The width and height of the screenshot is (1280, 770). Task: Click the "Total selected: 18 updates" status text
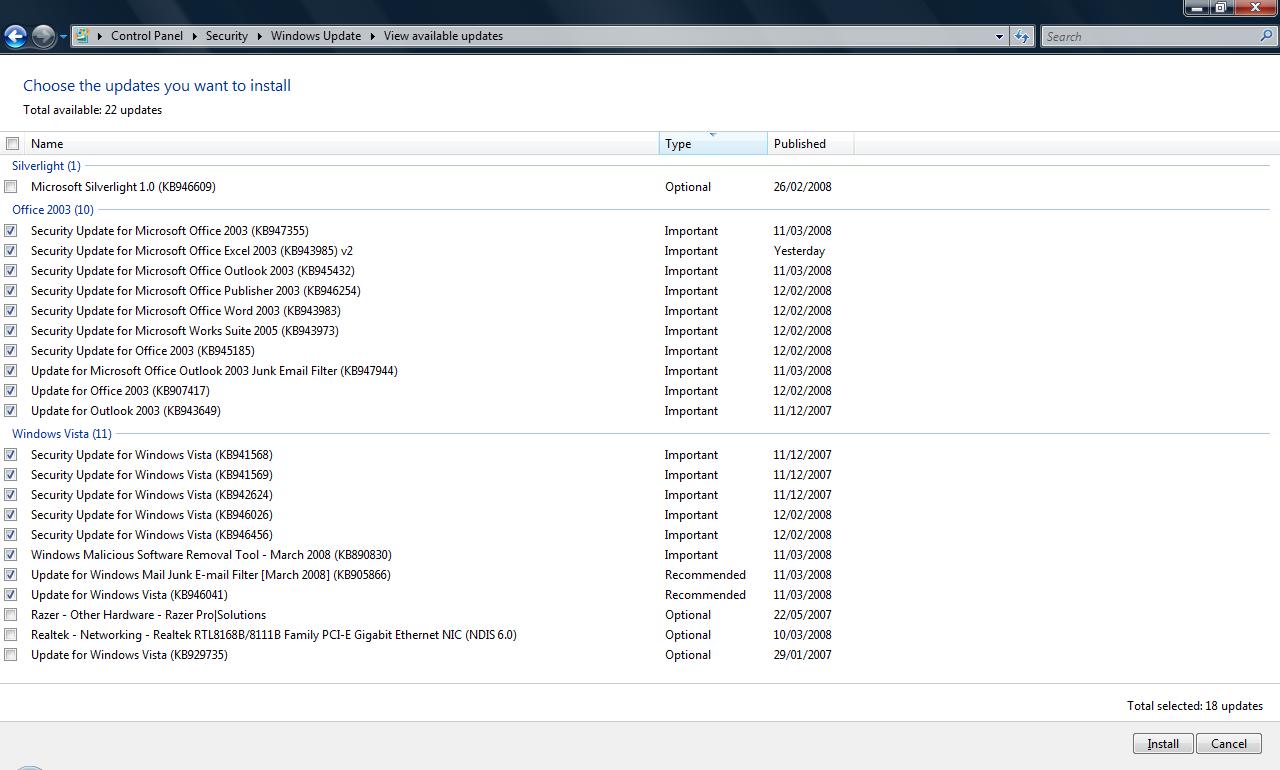point(1195,706)
